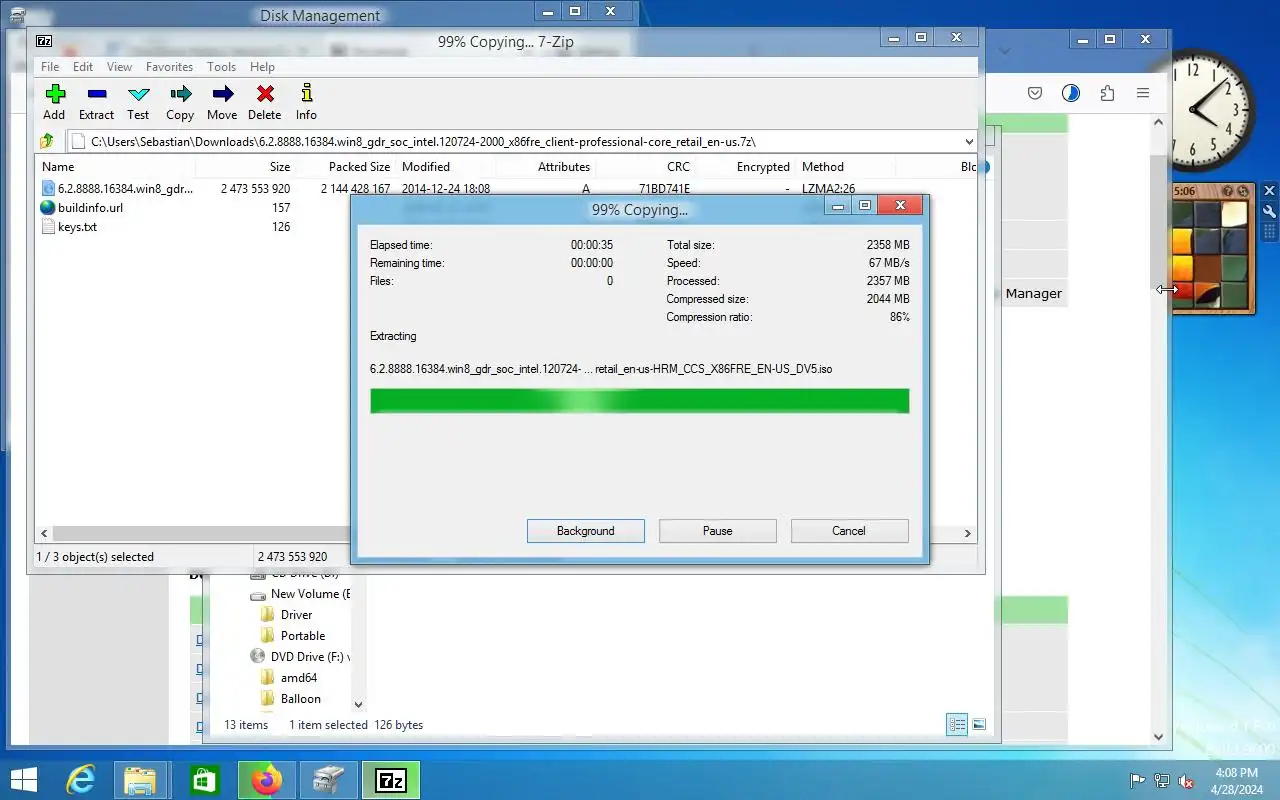Click the Move toolbar icon
This screenshot has width=1280, height=800.
223,94
